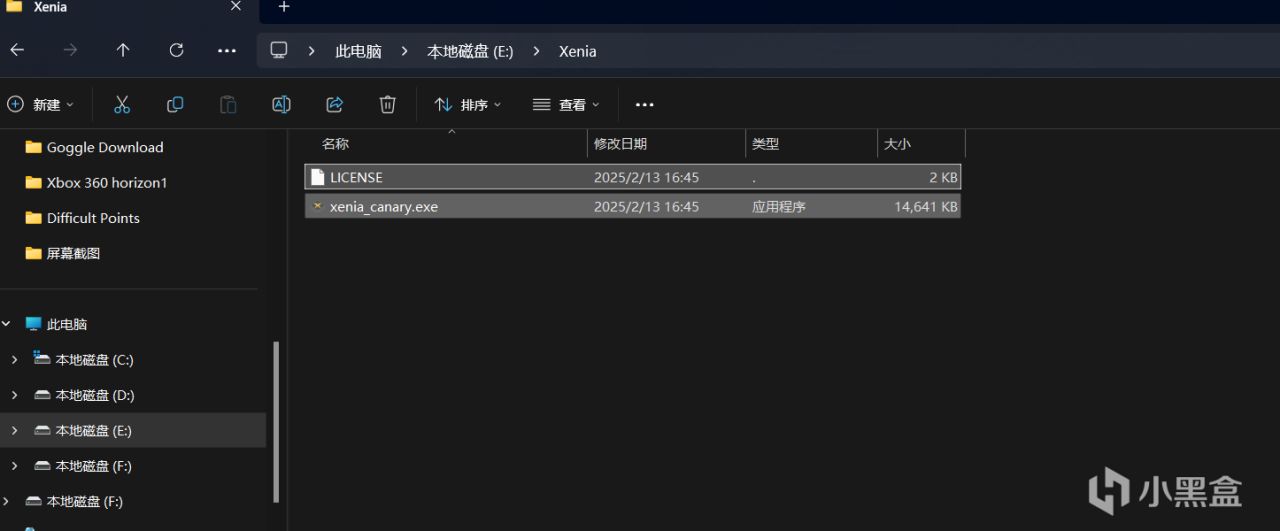Screen dimensions: 1280x531
Task: Open the address bar more options ellipsis
Action: coord(227,50)
